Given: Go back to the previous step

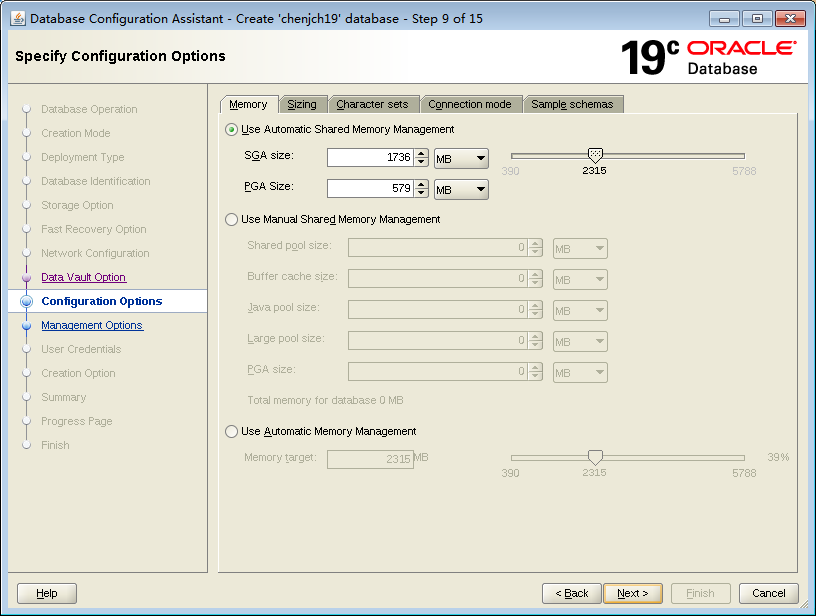Looking at the screenshot, I should pyautogui.click(x=572, y=593).
